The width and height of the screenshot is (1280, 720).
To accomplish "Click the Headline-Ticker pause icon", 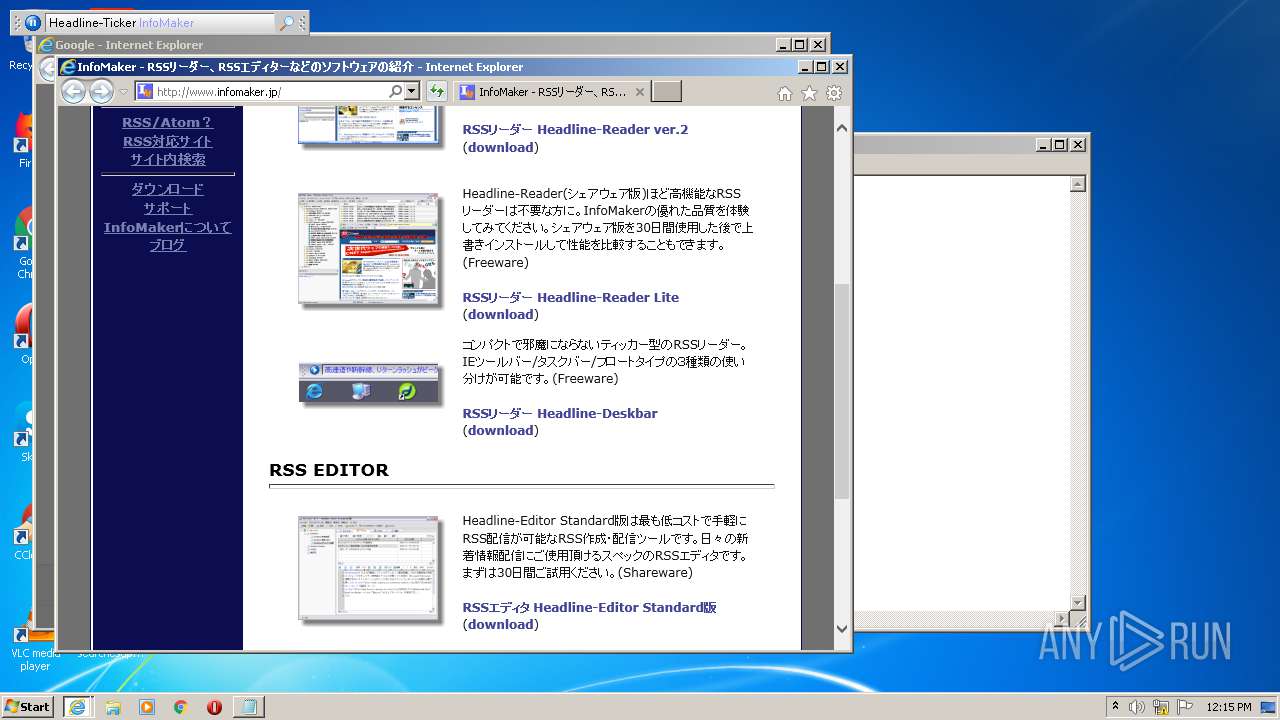I will 31,22.
